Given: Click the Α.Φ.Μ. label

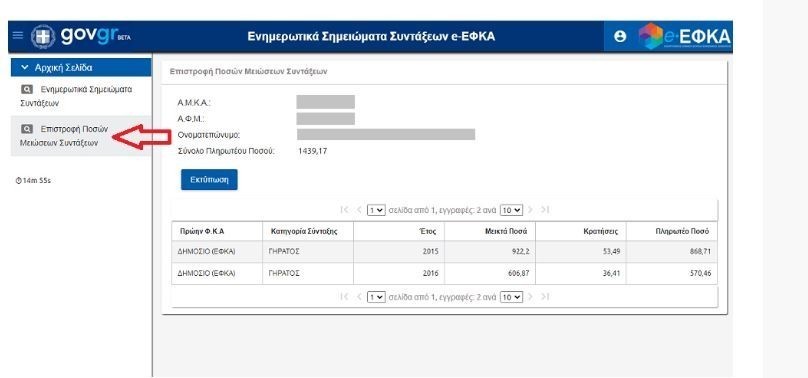Looking at the screenshot, I should coord(192,119).
